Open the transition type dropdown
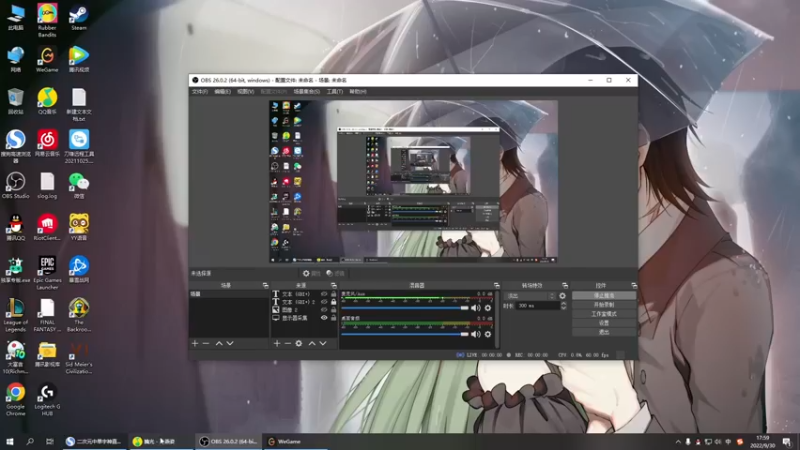Viewport: 800px width, 450px height. coord(530,296)
